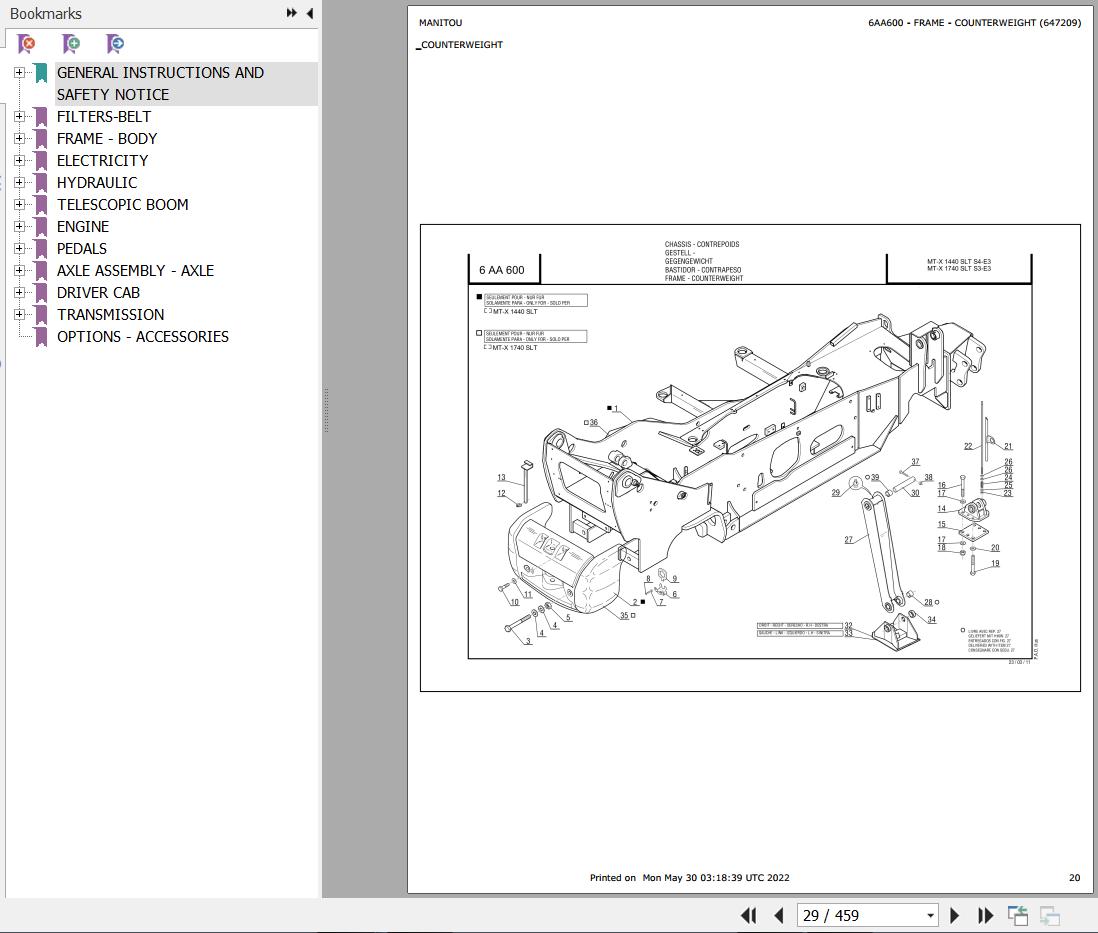This screenshot has height=933, width=1098.
Task: Click the bookmark icon beside HYDRAULIC
Action: (x=41, y=183)
